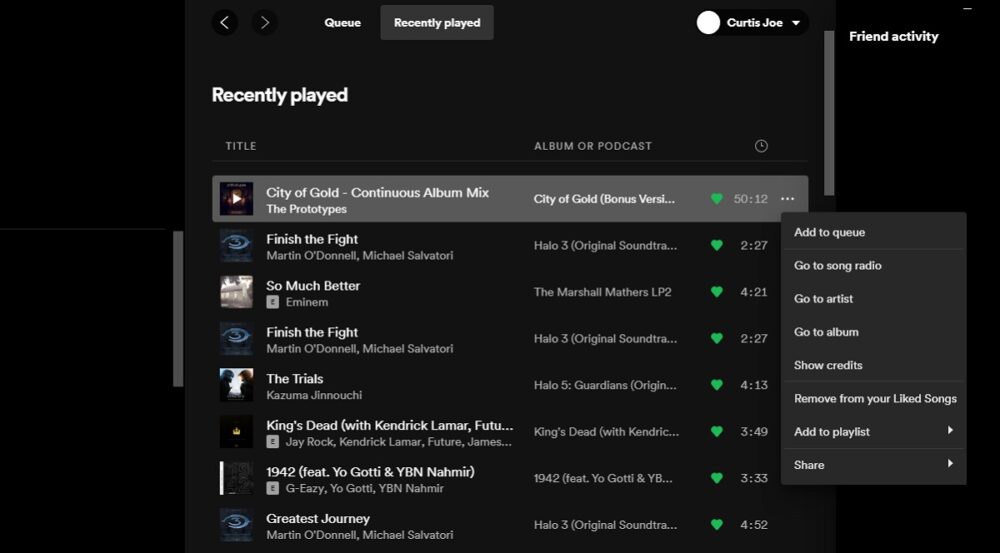
Task: Unlike the first Finish the Fight heart
Action: coord(717,246)
